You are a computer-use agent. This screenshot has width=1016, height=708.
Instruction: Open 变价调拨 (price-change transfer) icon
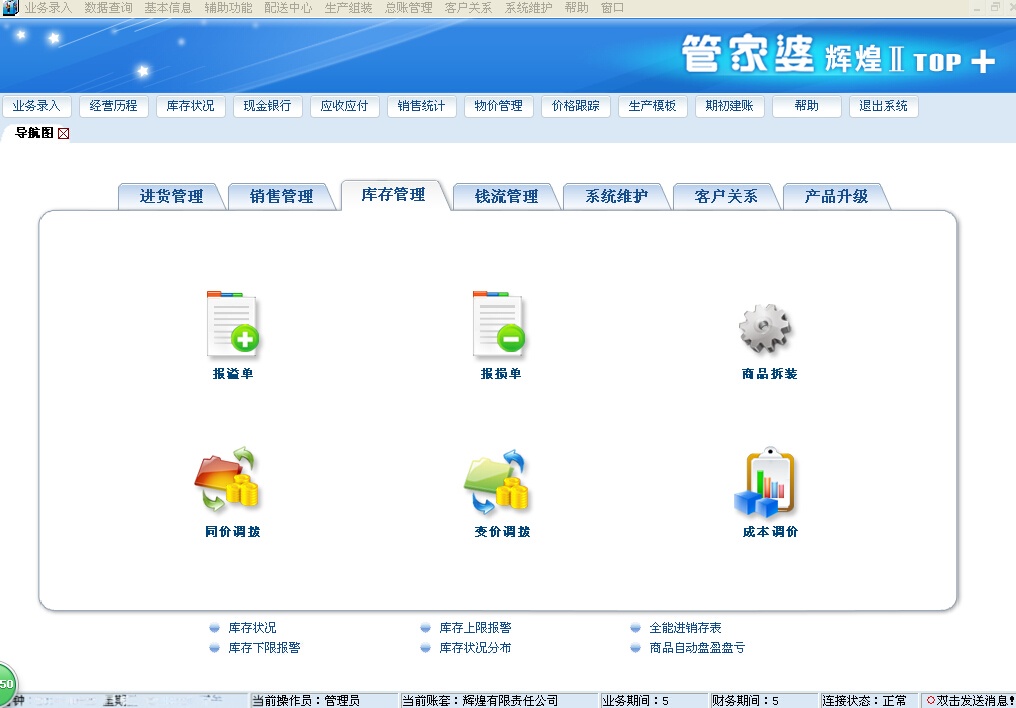click(499, 480)
